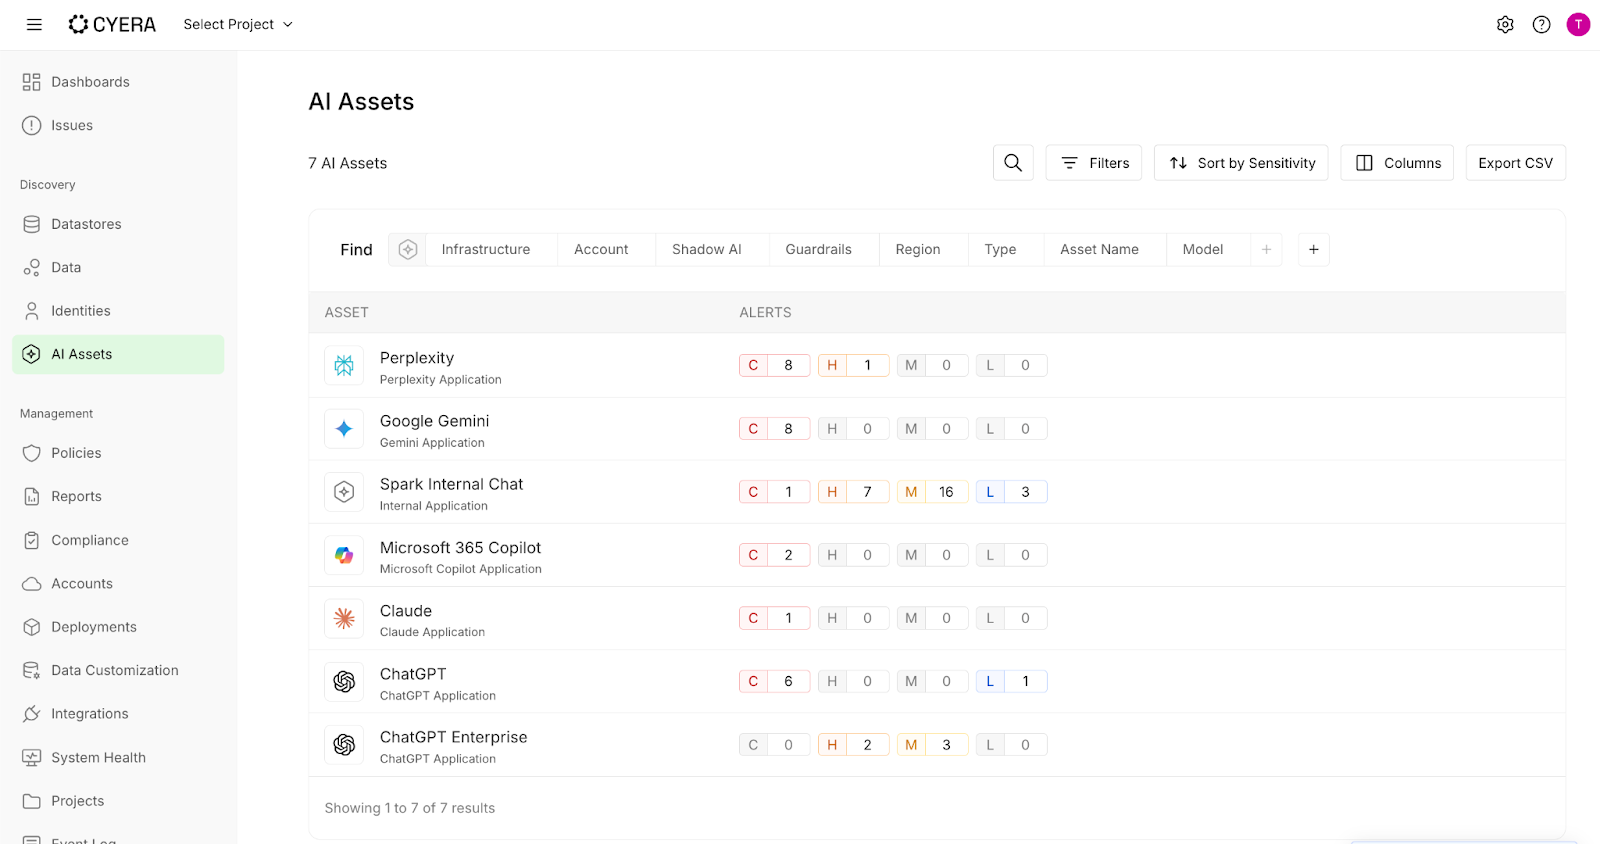The image size is (1600, 844).
Task: Open Compliance in the sidebar
Action: coord(118,540)
